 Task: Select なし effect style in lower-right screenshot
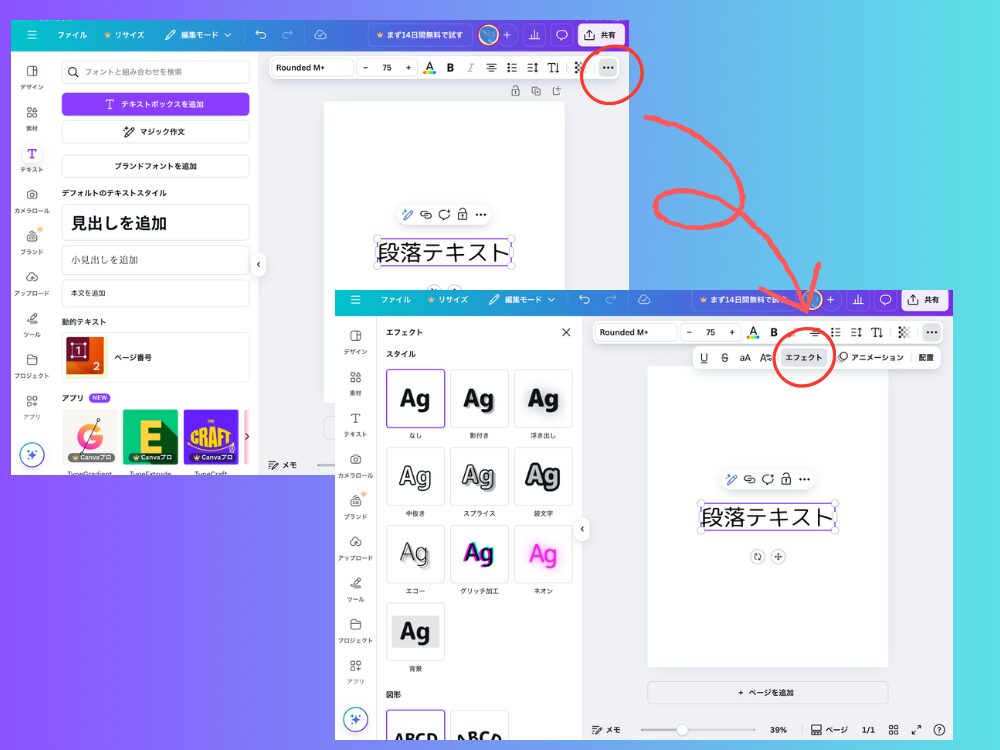coord(415,399)
